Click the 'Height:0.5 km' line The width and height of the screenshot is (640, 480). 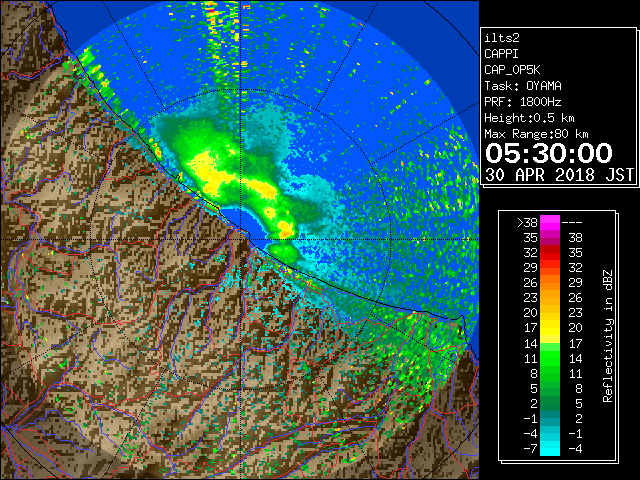[529, 118]
